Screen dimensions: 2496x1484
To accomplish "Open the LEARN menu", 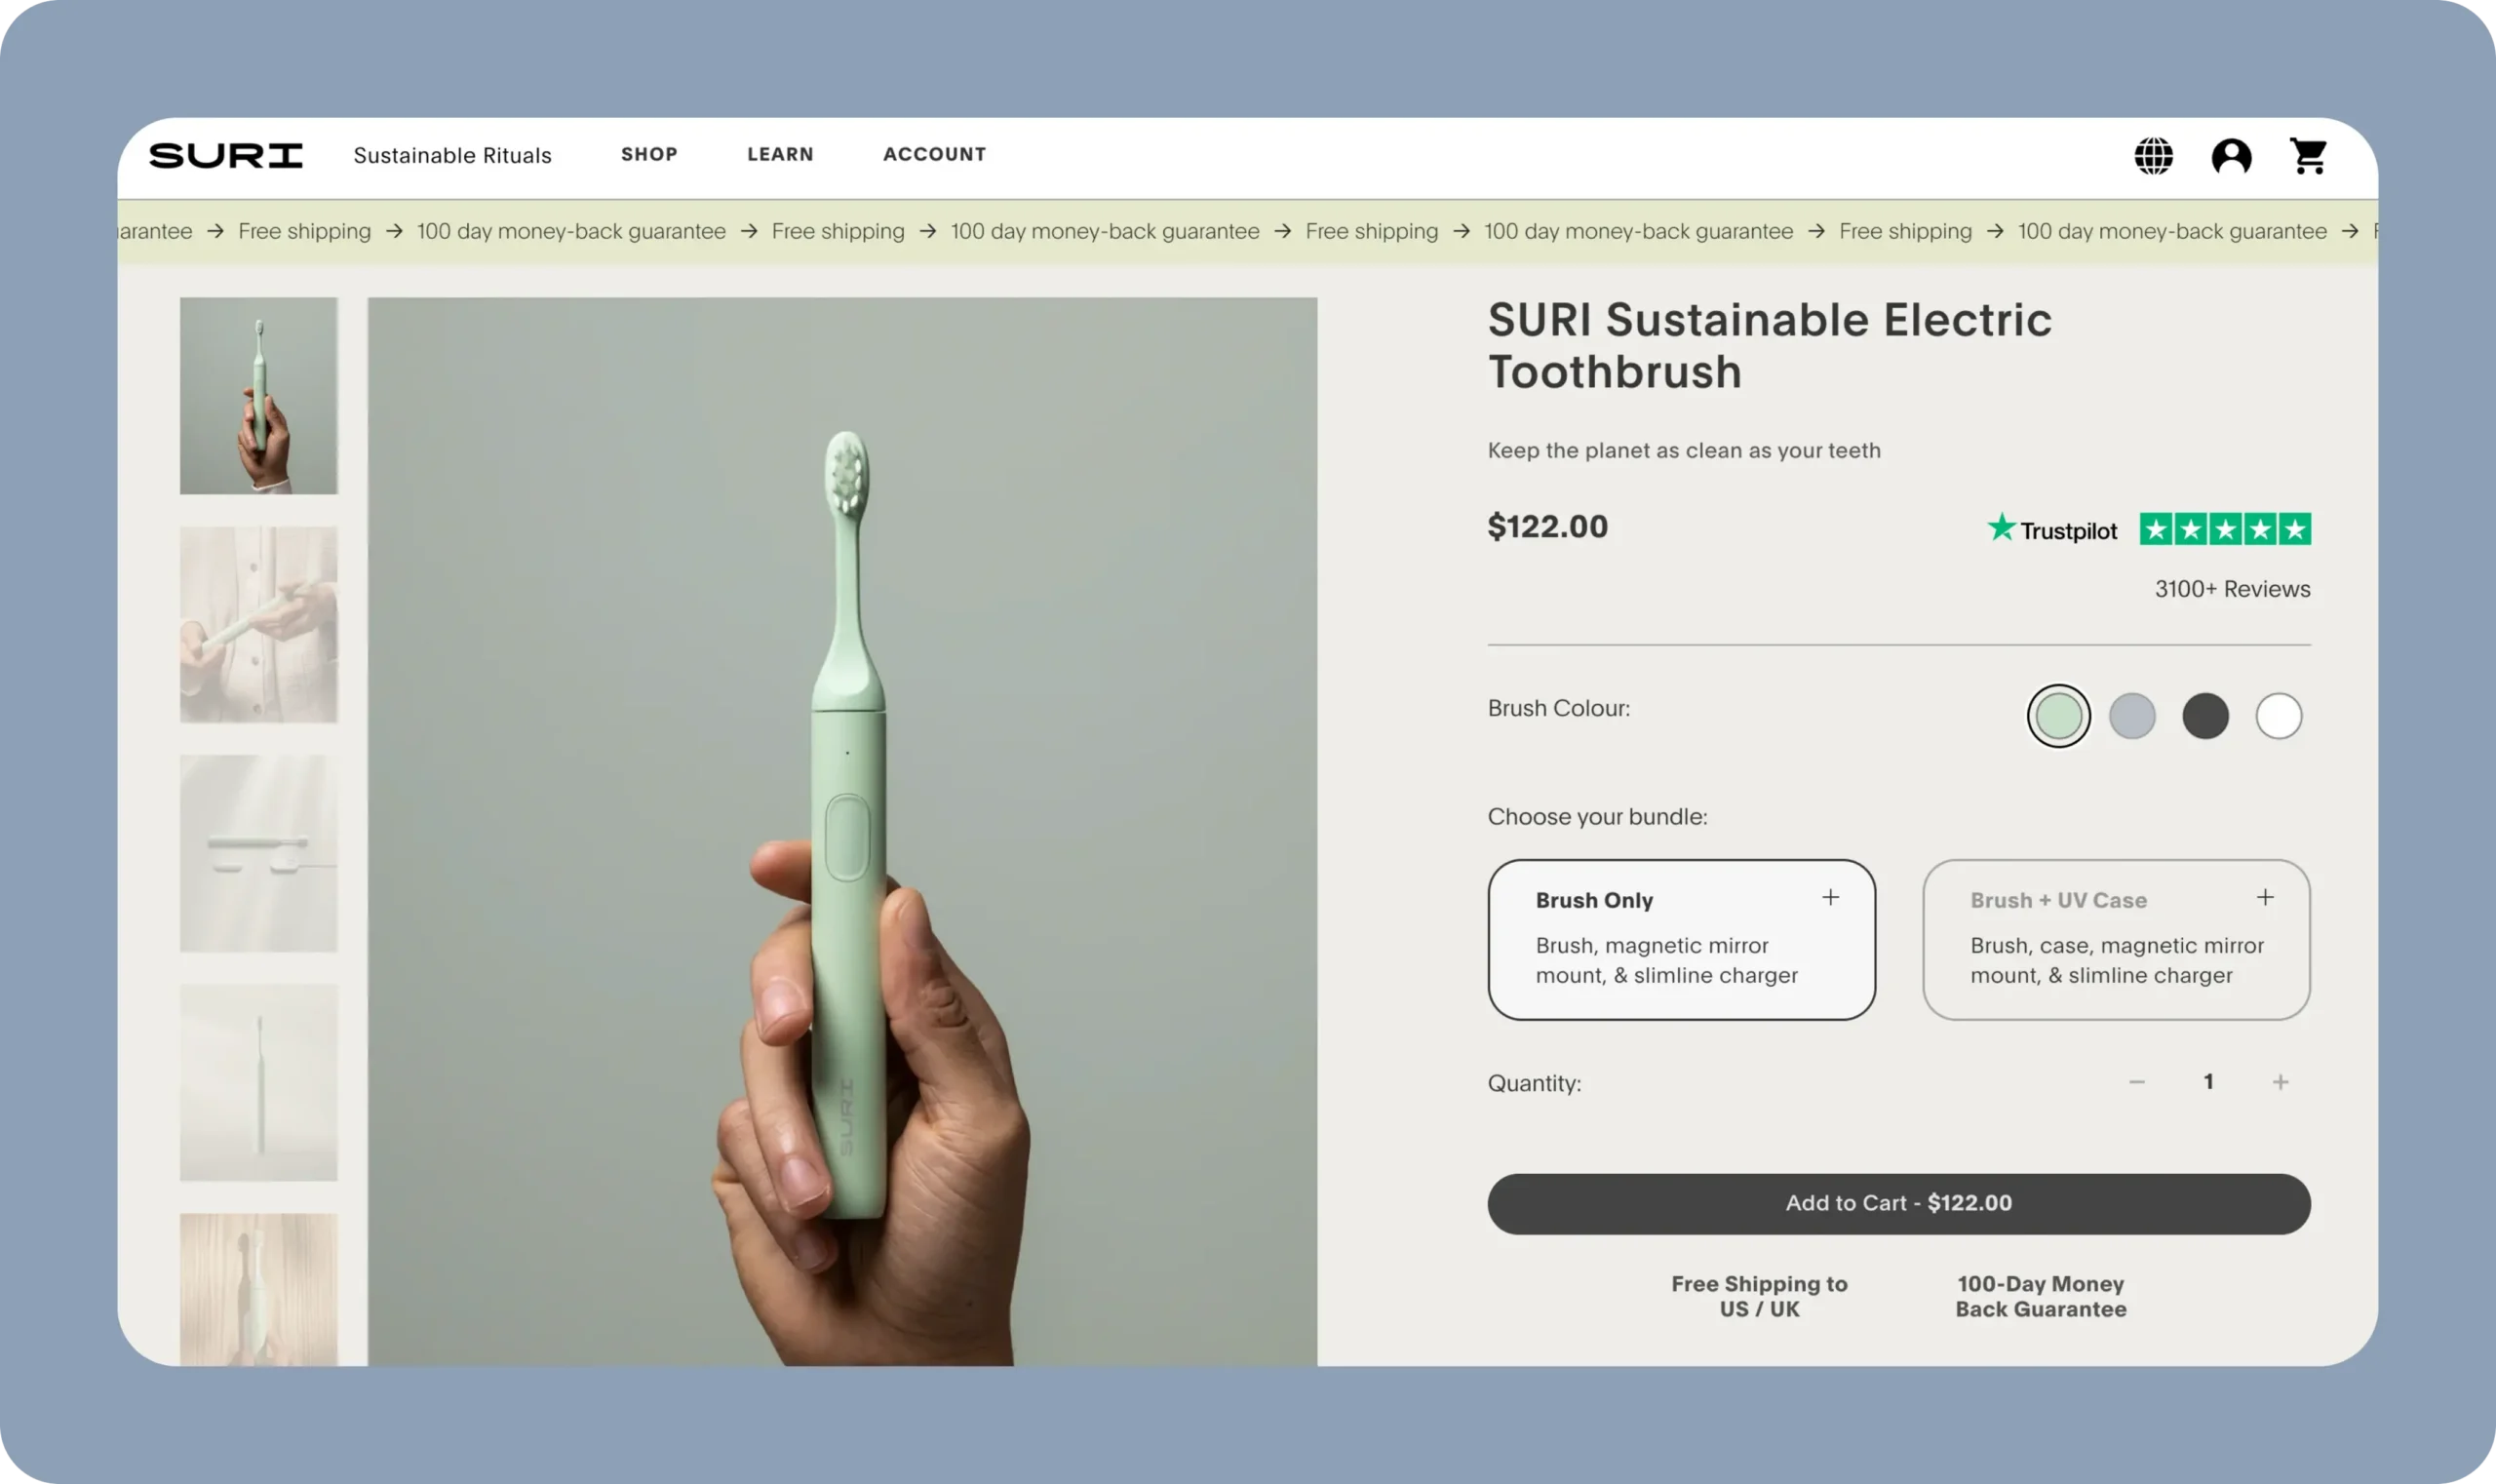I will (780, 155).
